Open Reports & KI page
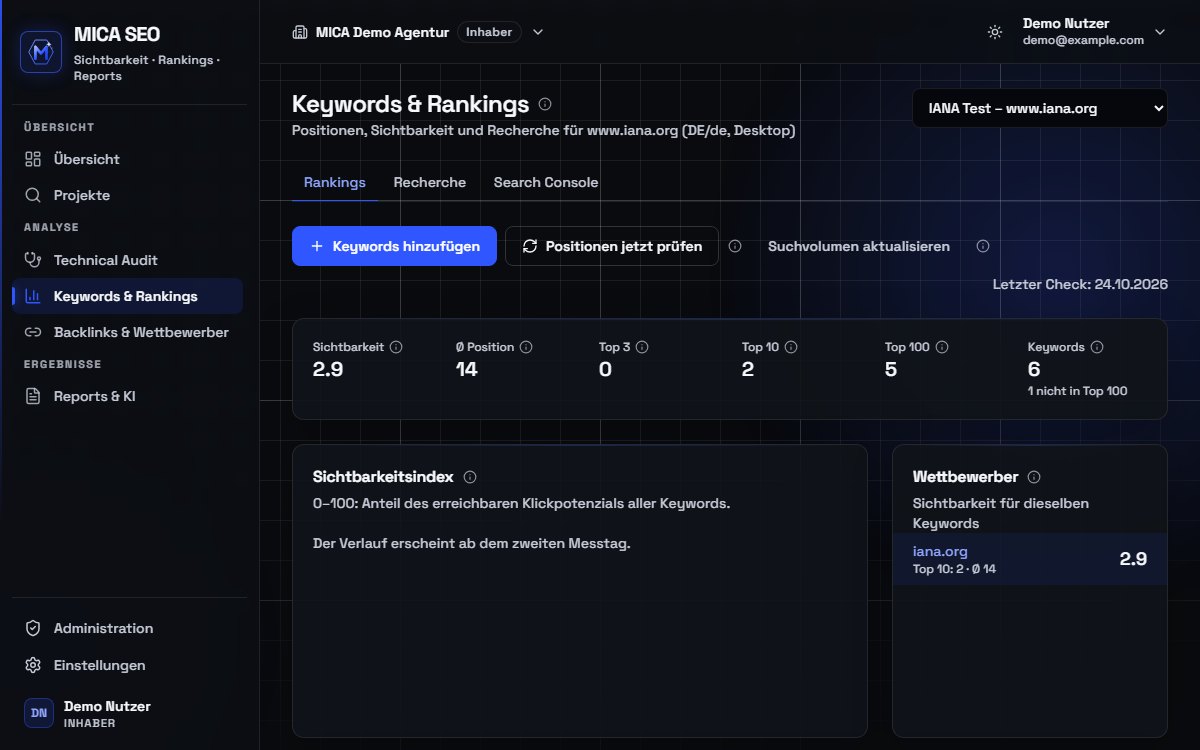The height and width of the screenshot is (750, 1200). (x=127, y=396)
